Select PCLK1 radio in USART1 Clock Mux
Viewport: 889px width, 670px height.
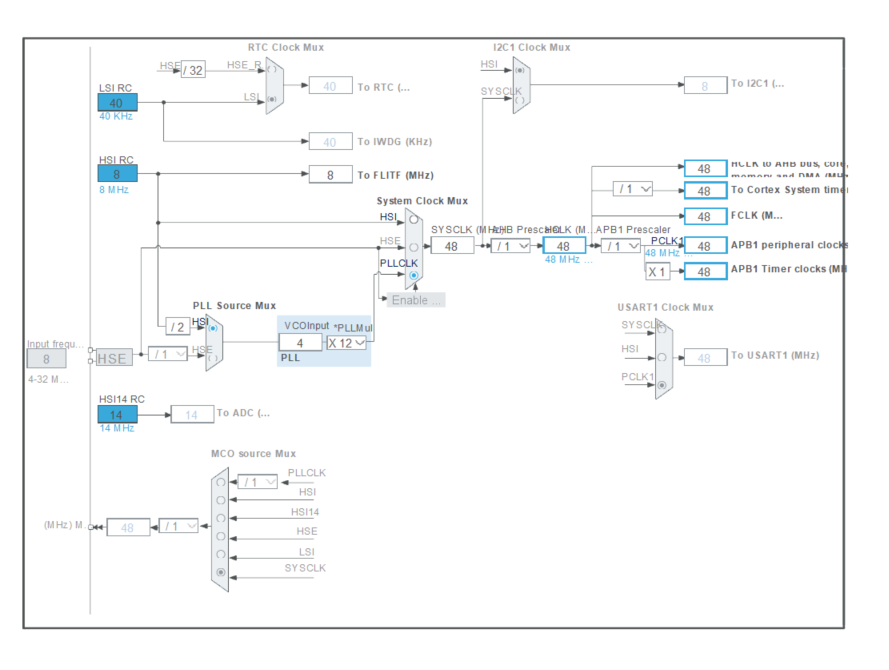(x=662, y=385)
